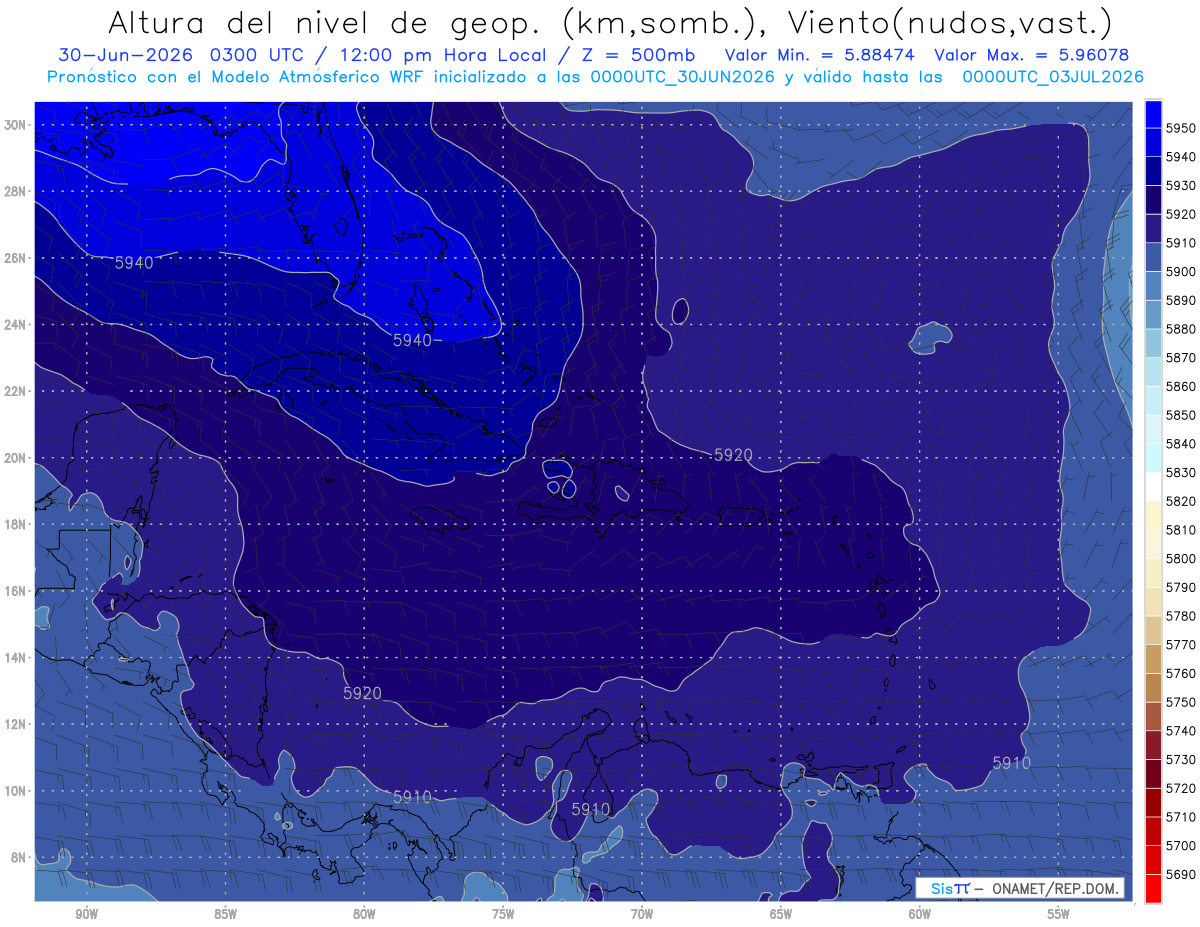This screenshot has height=927, width=1200.
Task: Click the 5740 color bar label
Action: click(x=1181, y=731)
